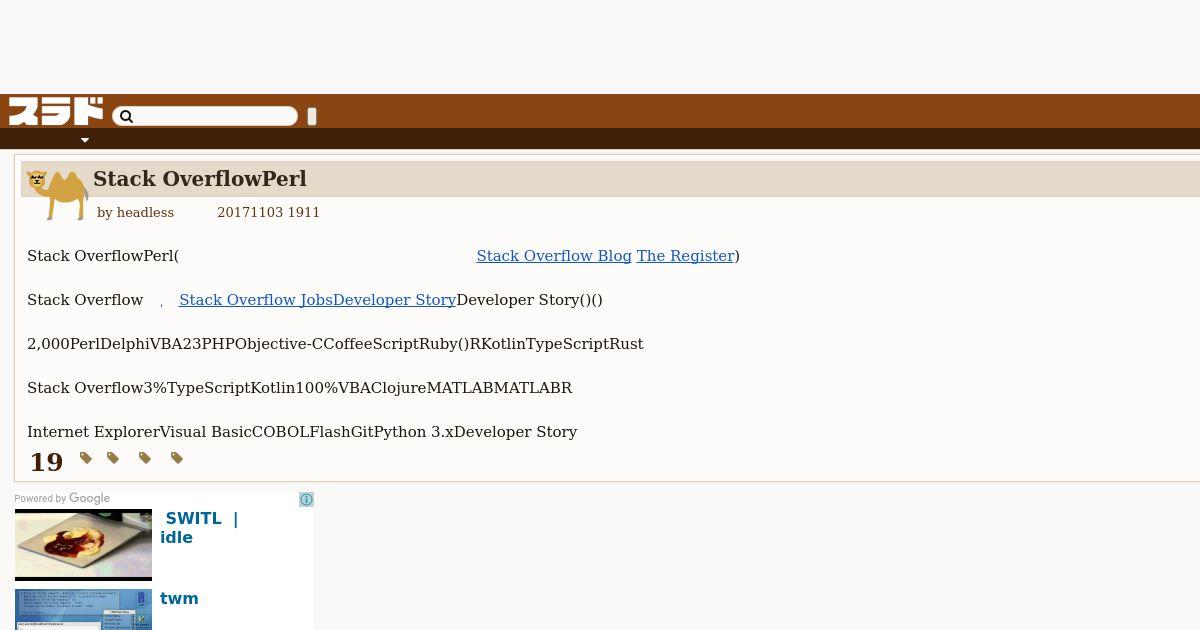Click the last tag icon in the row
Image resolution: width=1200 pixels, height=630 pixels.
pyautogui.click(x=177, y=458)
